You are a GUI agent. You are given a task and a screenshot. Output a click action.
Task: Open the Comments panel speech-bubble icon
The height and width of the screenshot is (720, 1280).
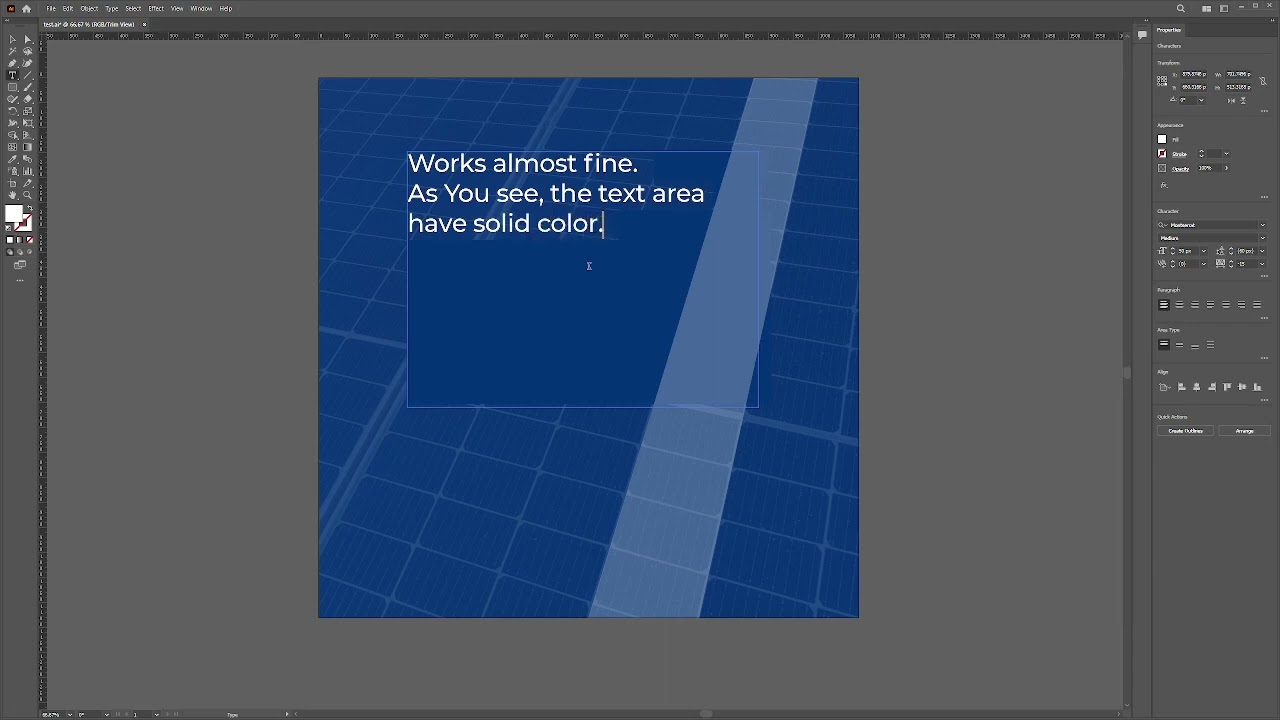pyautogui.click(x=1142, y=34)
